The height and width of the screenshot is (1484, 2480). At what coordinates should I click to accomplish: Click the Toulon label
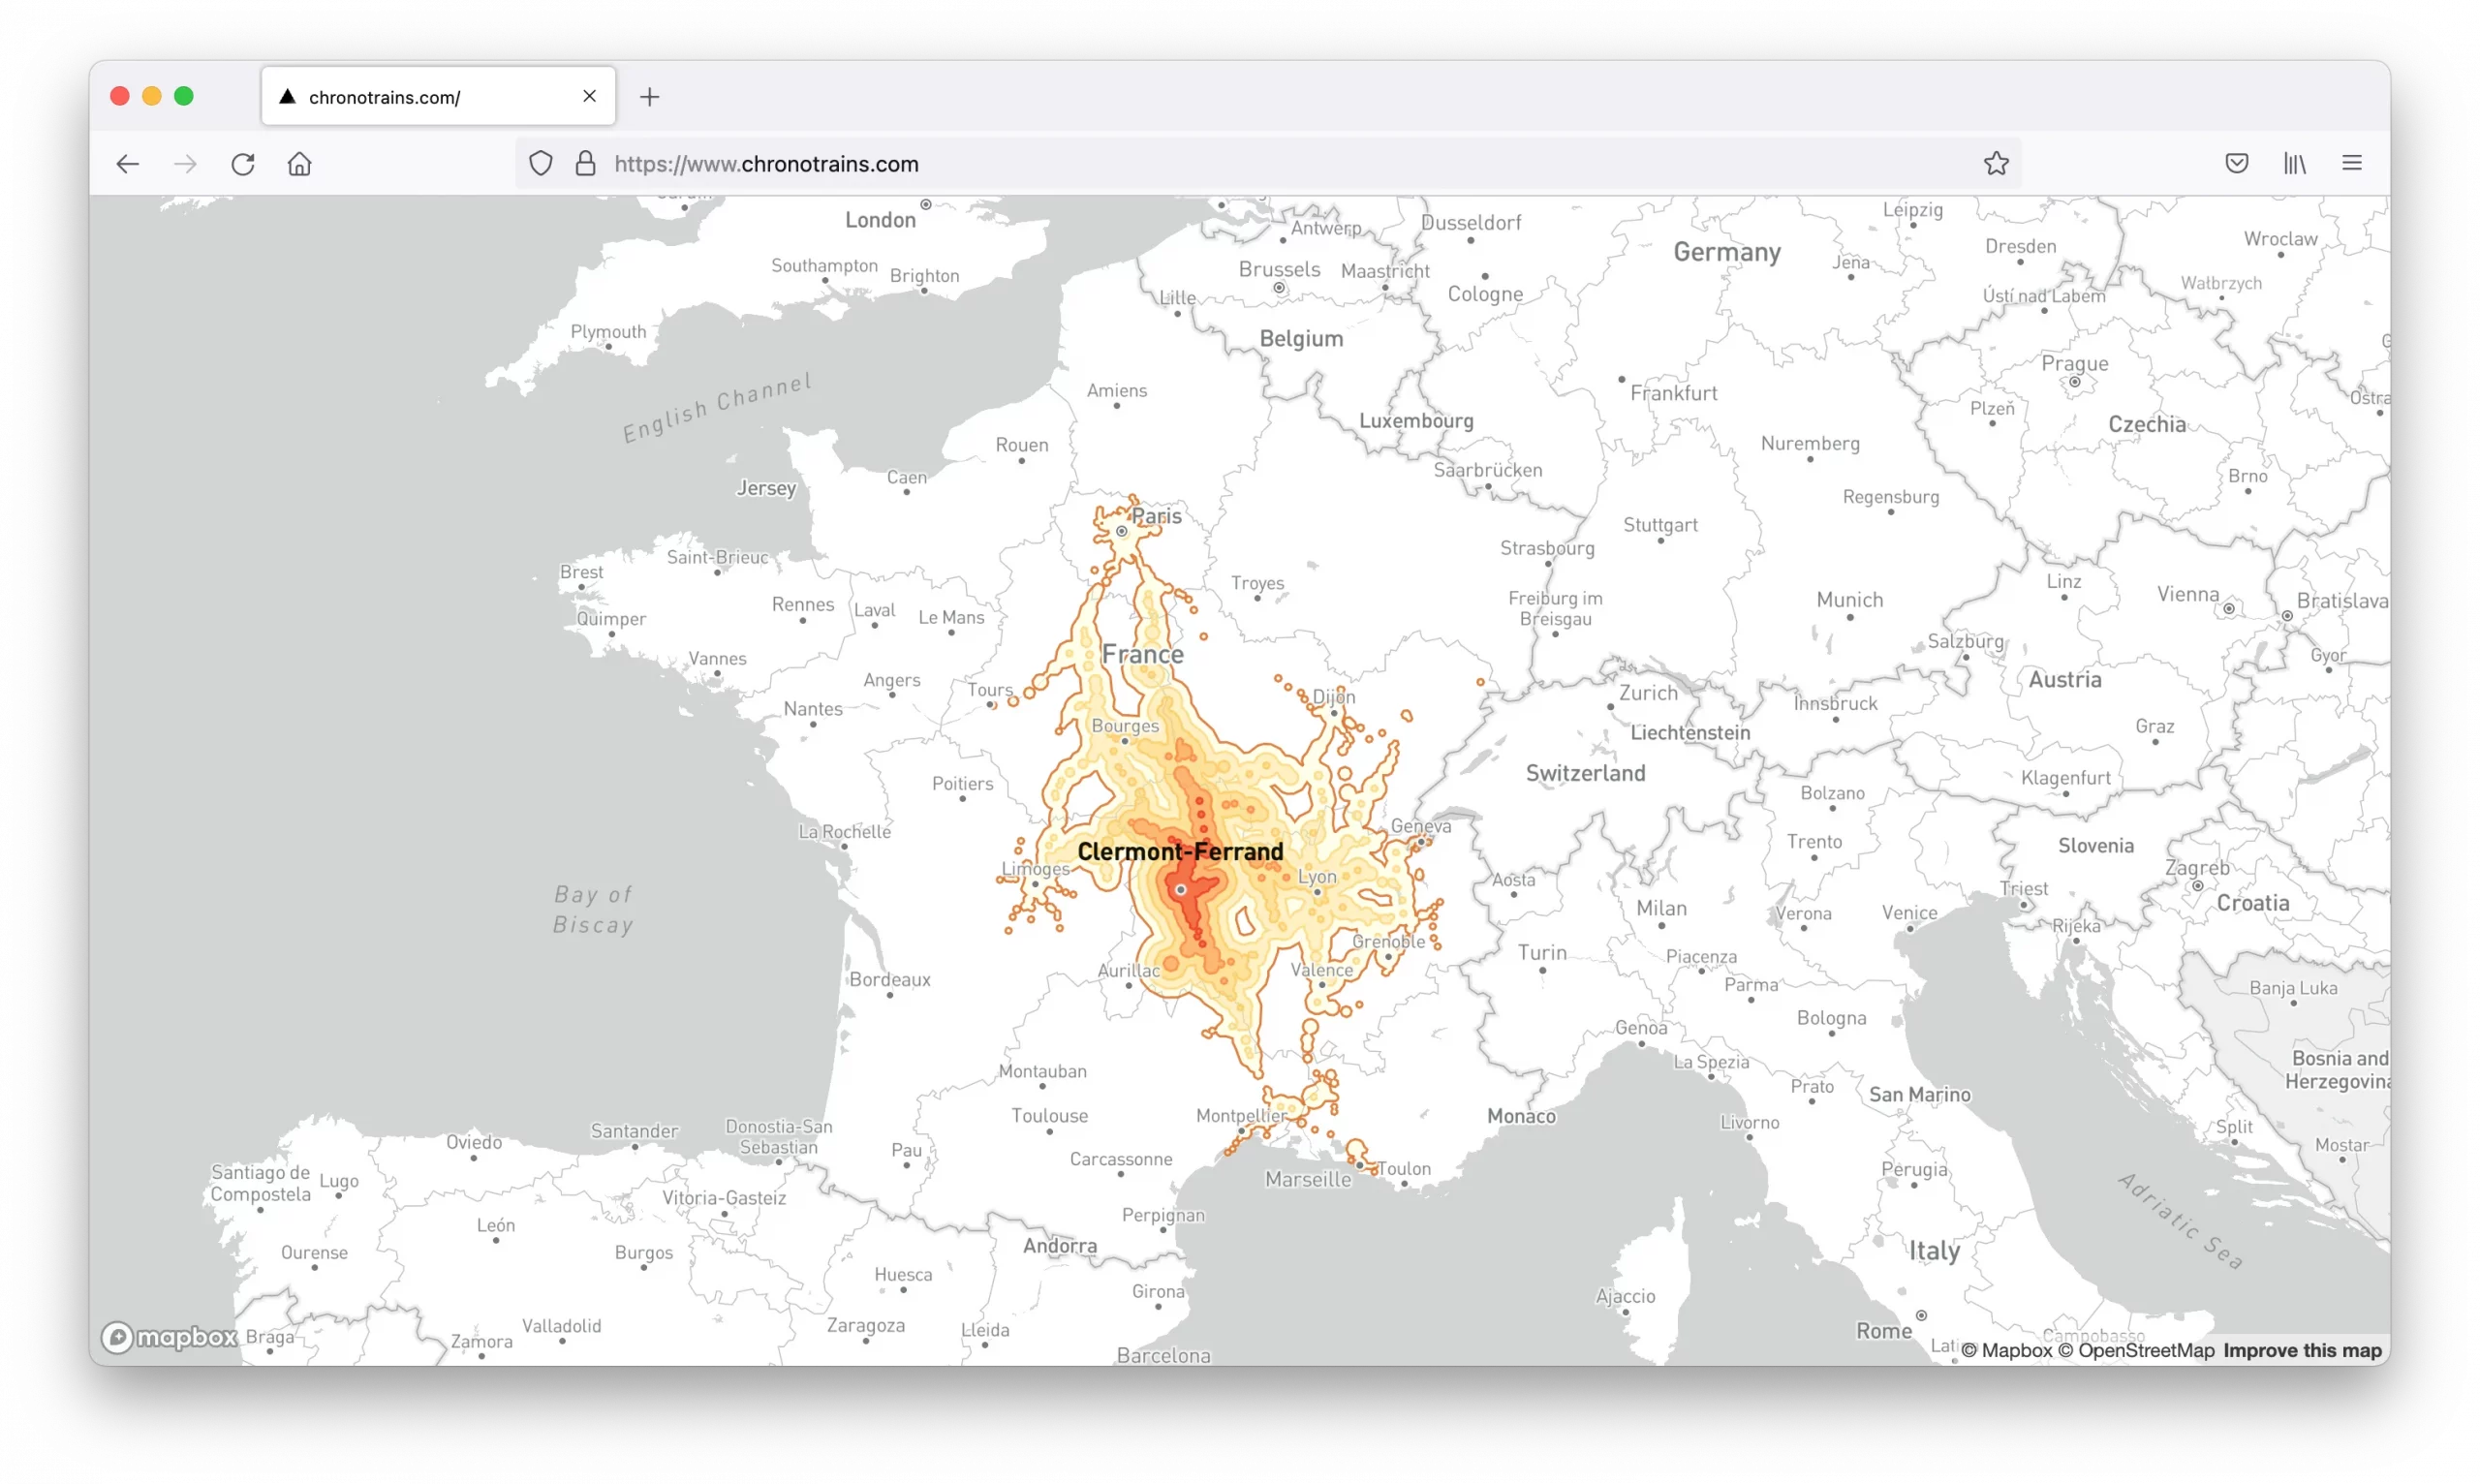(x=1403, y=1168)
